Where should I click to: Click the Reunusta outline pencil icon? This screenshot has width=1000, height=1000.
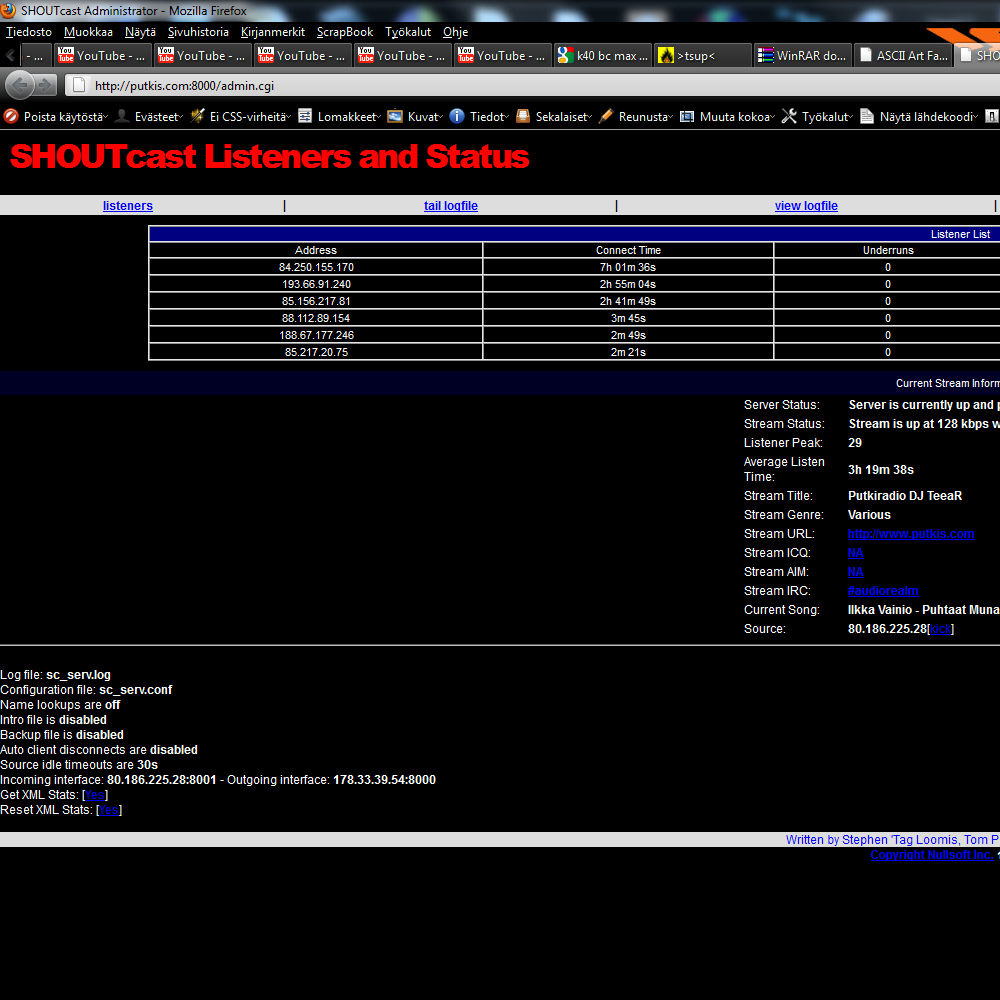coord(606,116)
